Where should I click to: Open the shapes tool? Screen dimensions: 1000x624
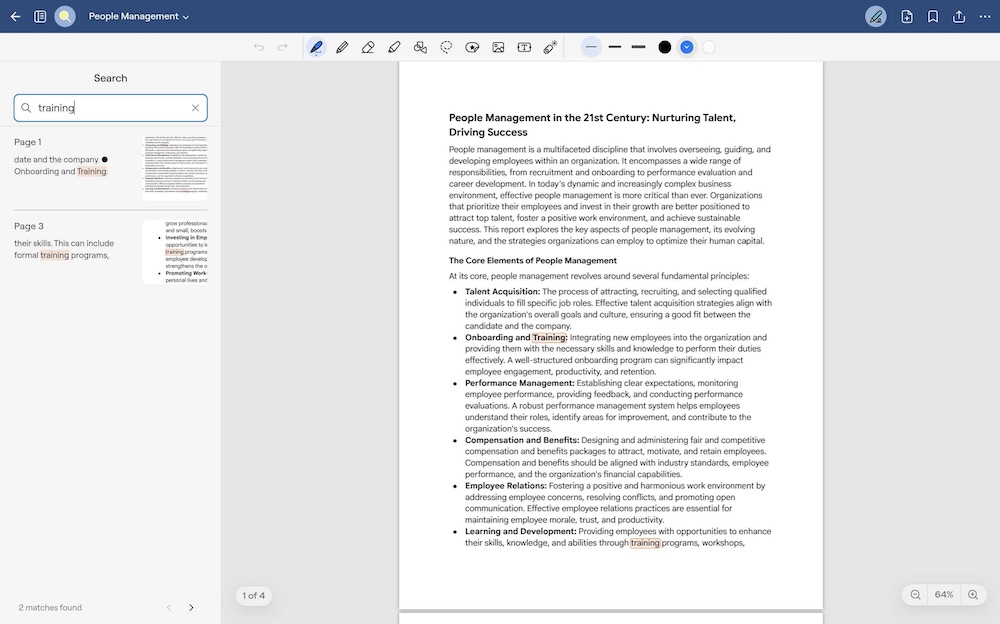[420, 47]
